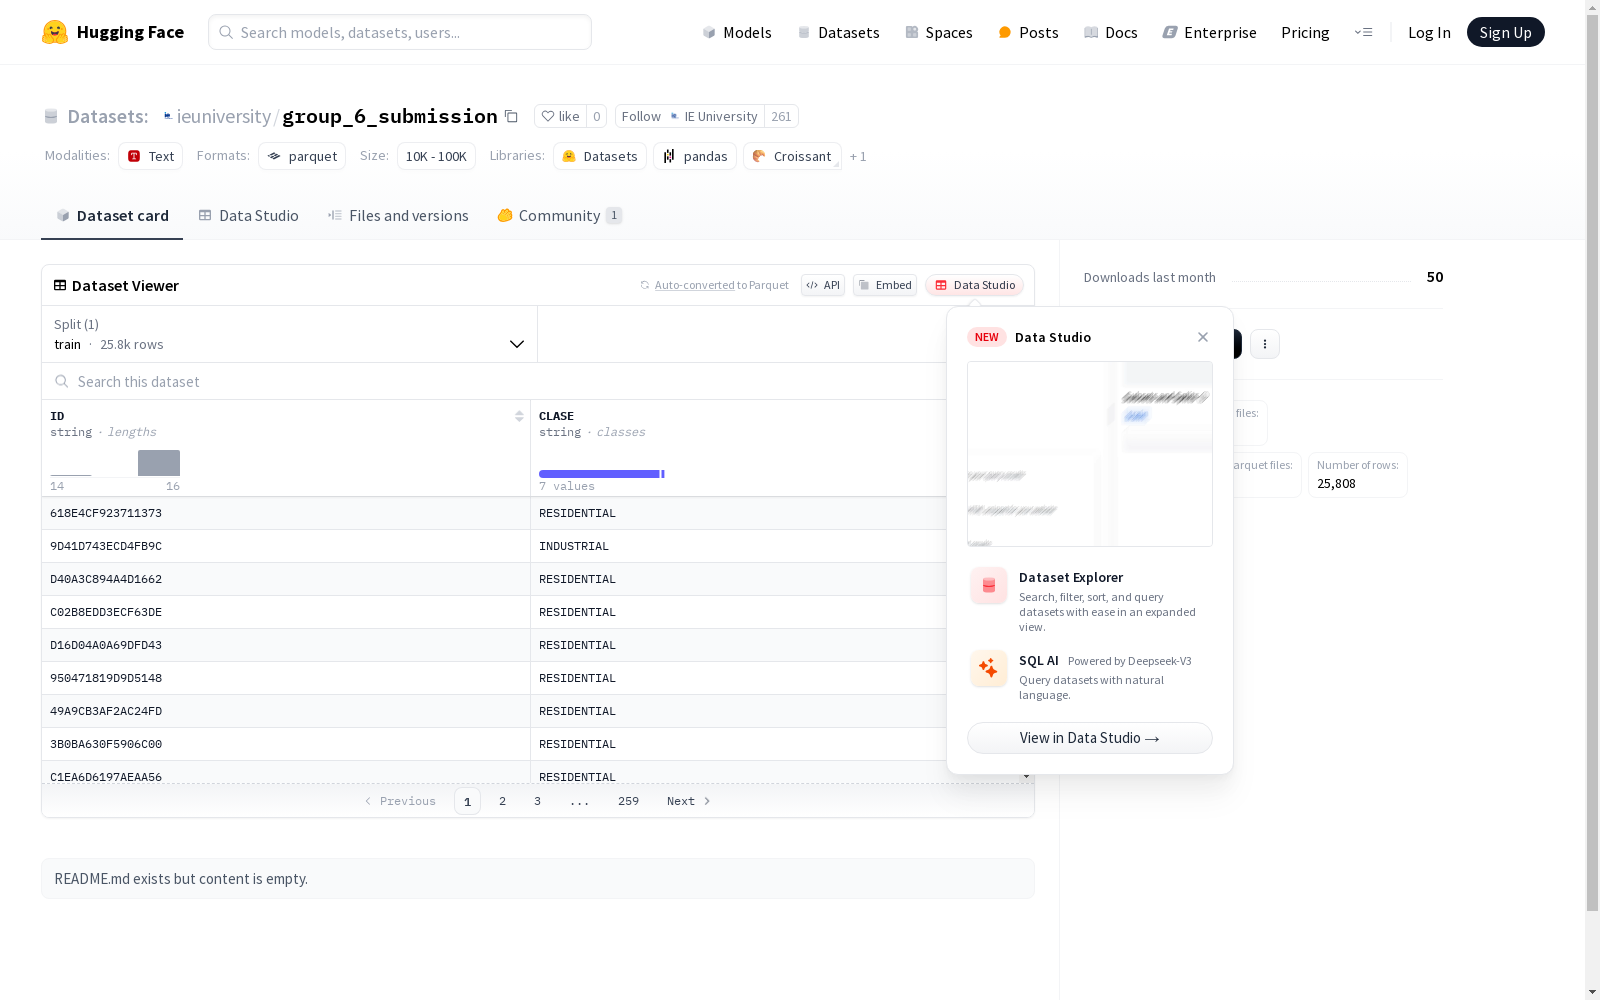Click the parquet format tag
The image size is (1600, 1000).
point(302,156)
